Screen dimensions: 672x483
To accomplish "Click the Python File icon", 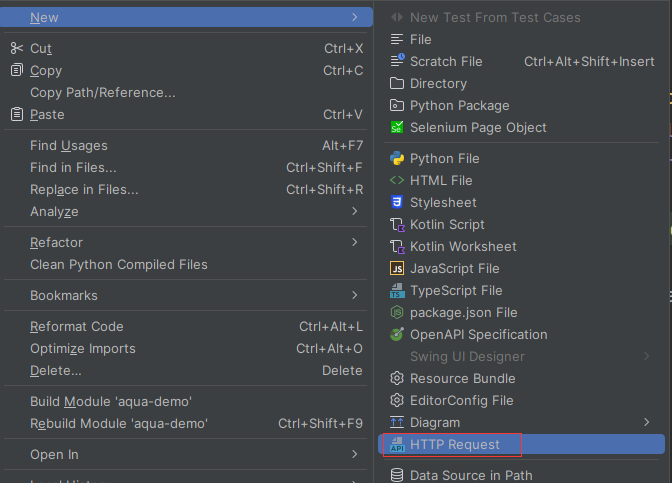I will (x=397, y=159).
